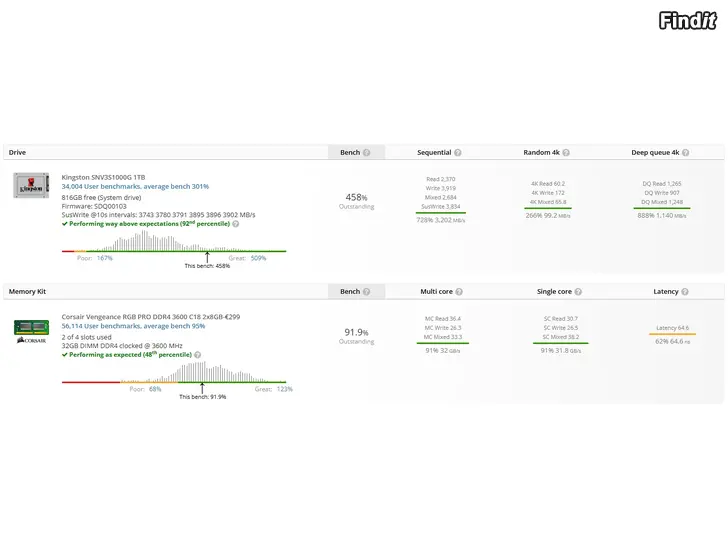Click the 91% 32 GB/s multi core result
This screenshot has width=728, height=546.
pos(442,351)
